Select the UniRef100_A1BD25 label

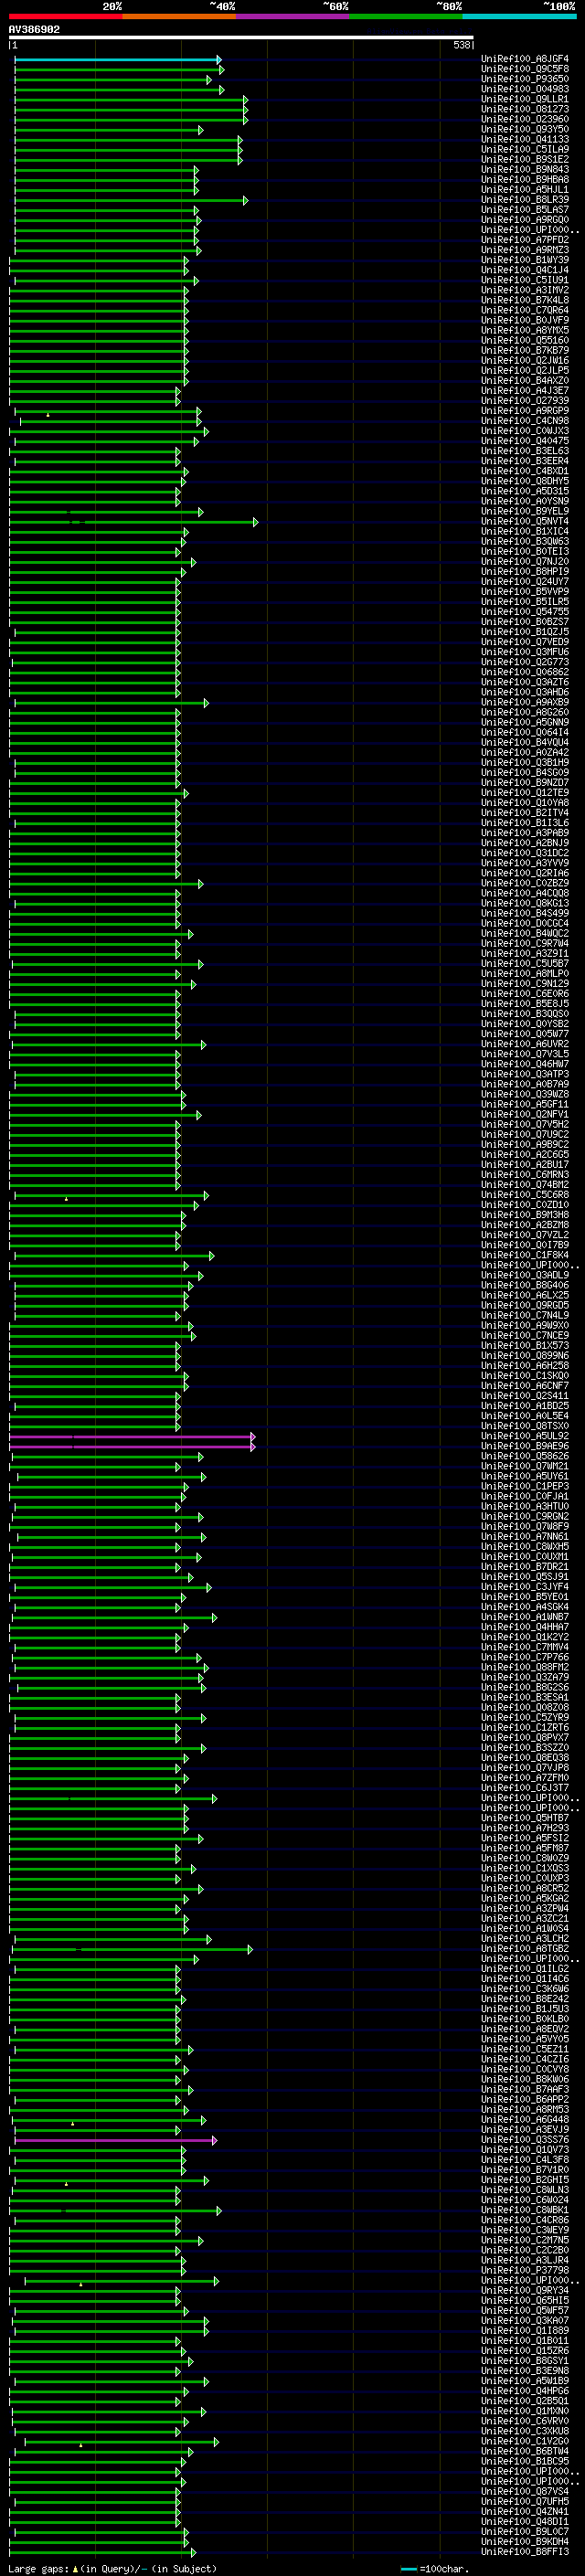pos(525,1406)
